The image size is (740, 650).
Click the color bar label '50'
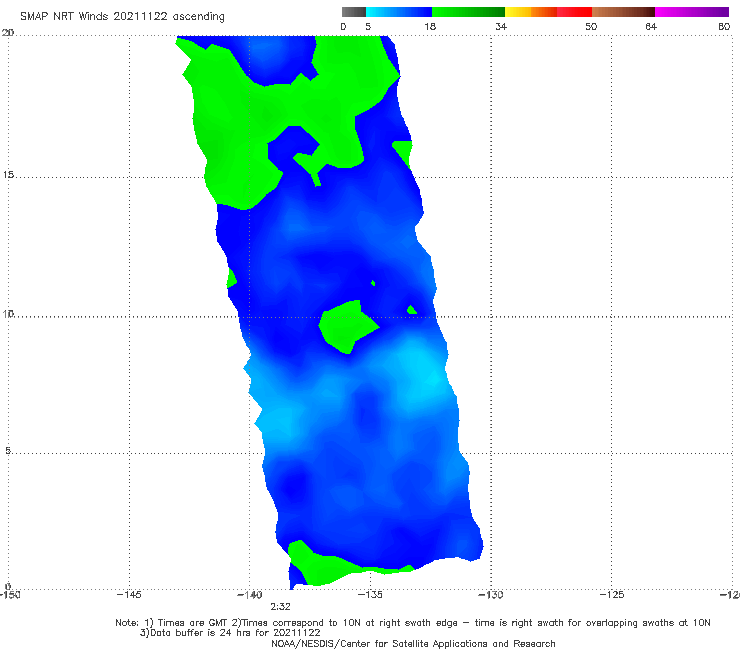[x=591, y=27]
